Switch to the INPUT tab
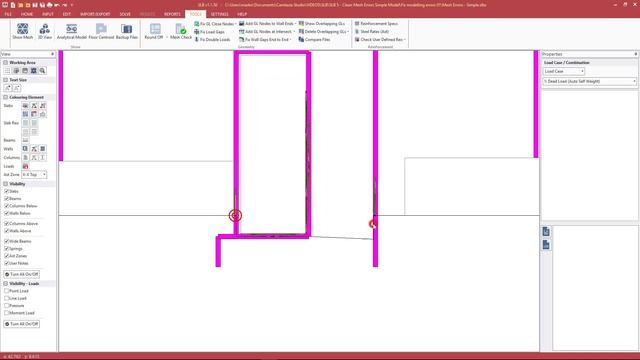This screenshot has width=640, height=360. [48, 14]
